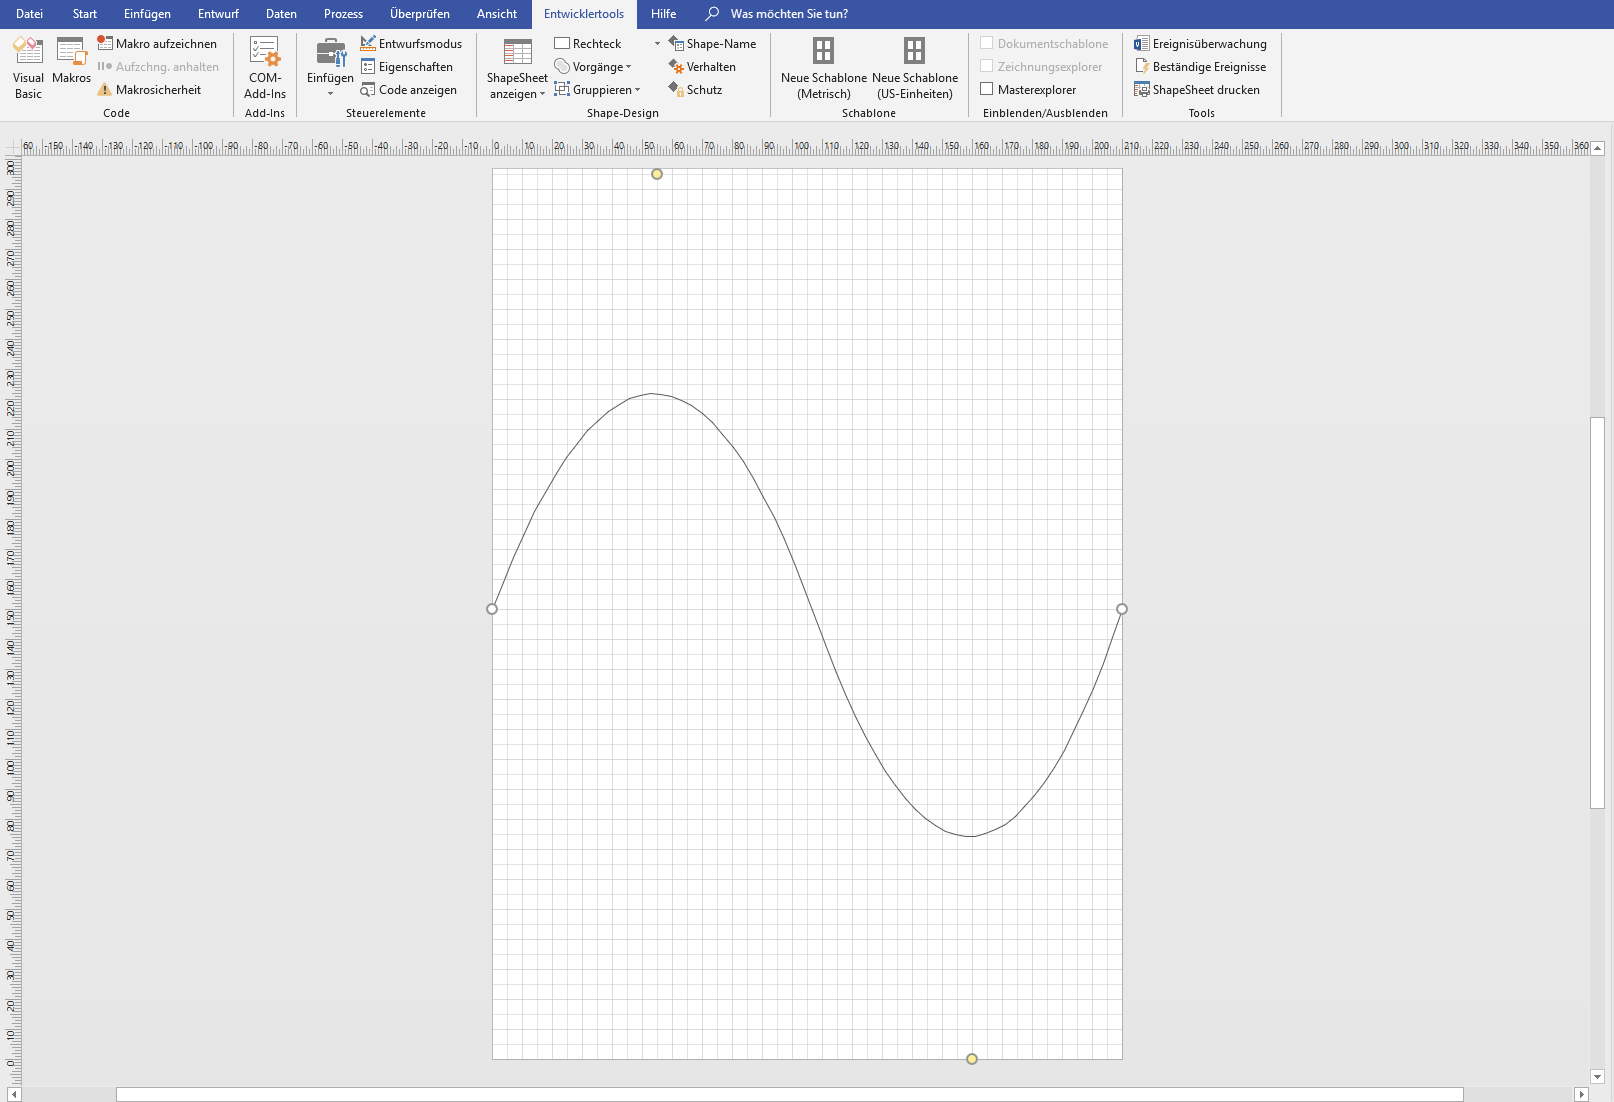The width and height of the screenshot is (1614, 1102).
Task: Click the scroll left arrow
Action: click(14, 1095)
